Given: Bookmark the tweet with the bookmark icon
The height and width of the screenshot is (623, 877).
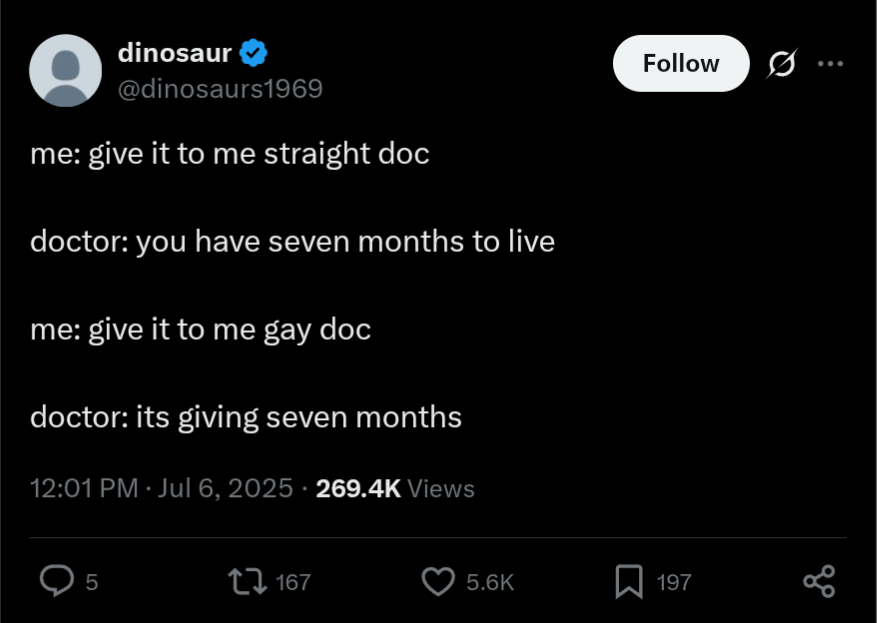Looking at the screenshot, I should [x=629, y=581].
